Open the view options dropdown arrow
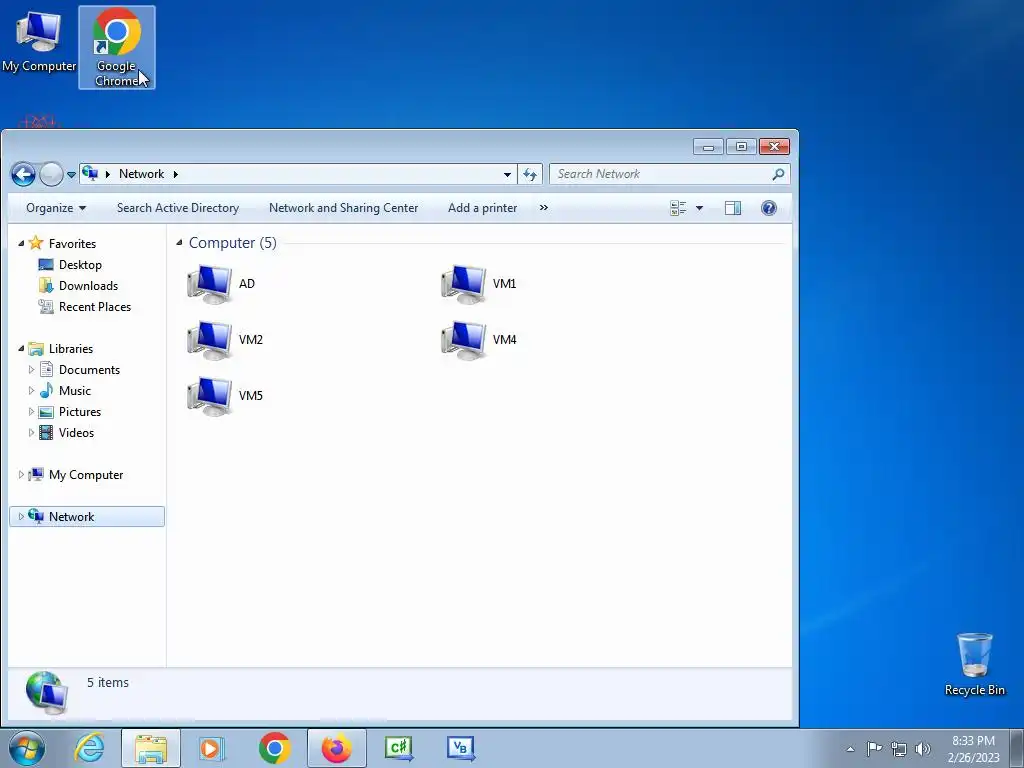Screen dimensions: 1024x768 point(699,208)
